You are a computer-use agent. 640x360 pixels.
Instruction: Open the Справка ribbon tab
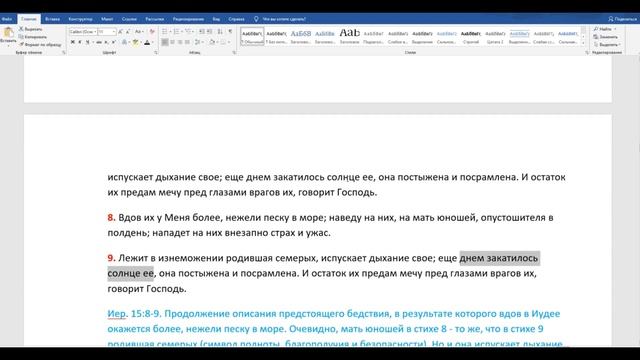tap(236, 19)
